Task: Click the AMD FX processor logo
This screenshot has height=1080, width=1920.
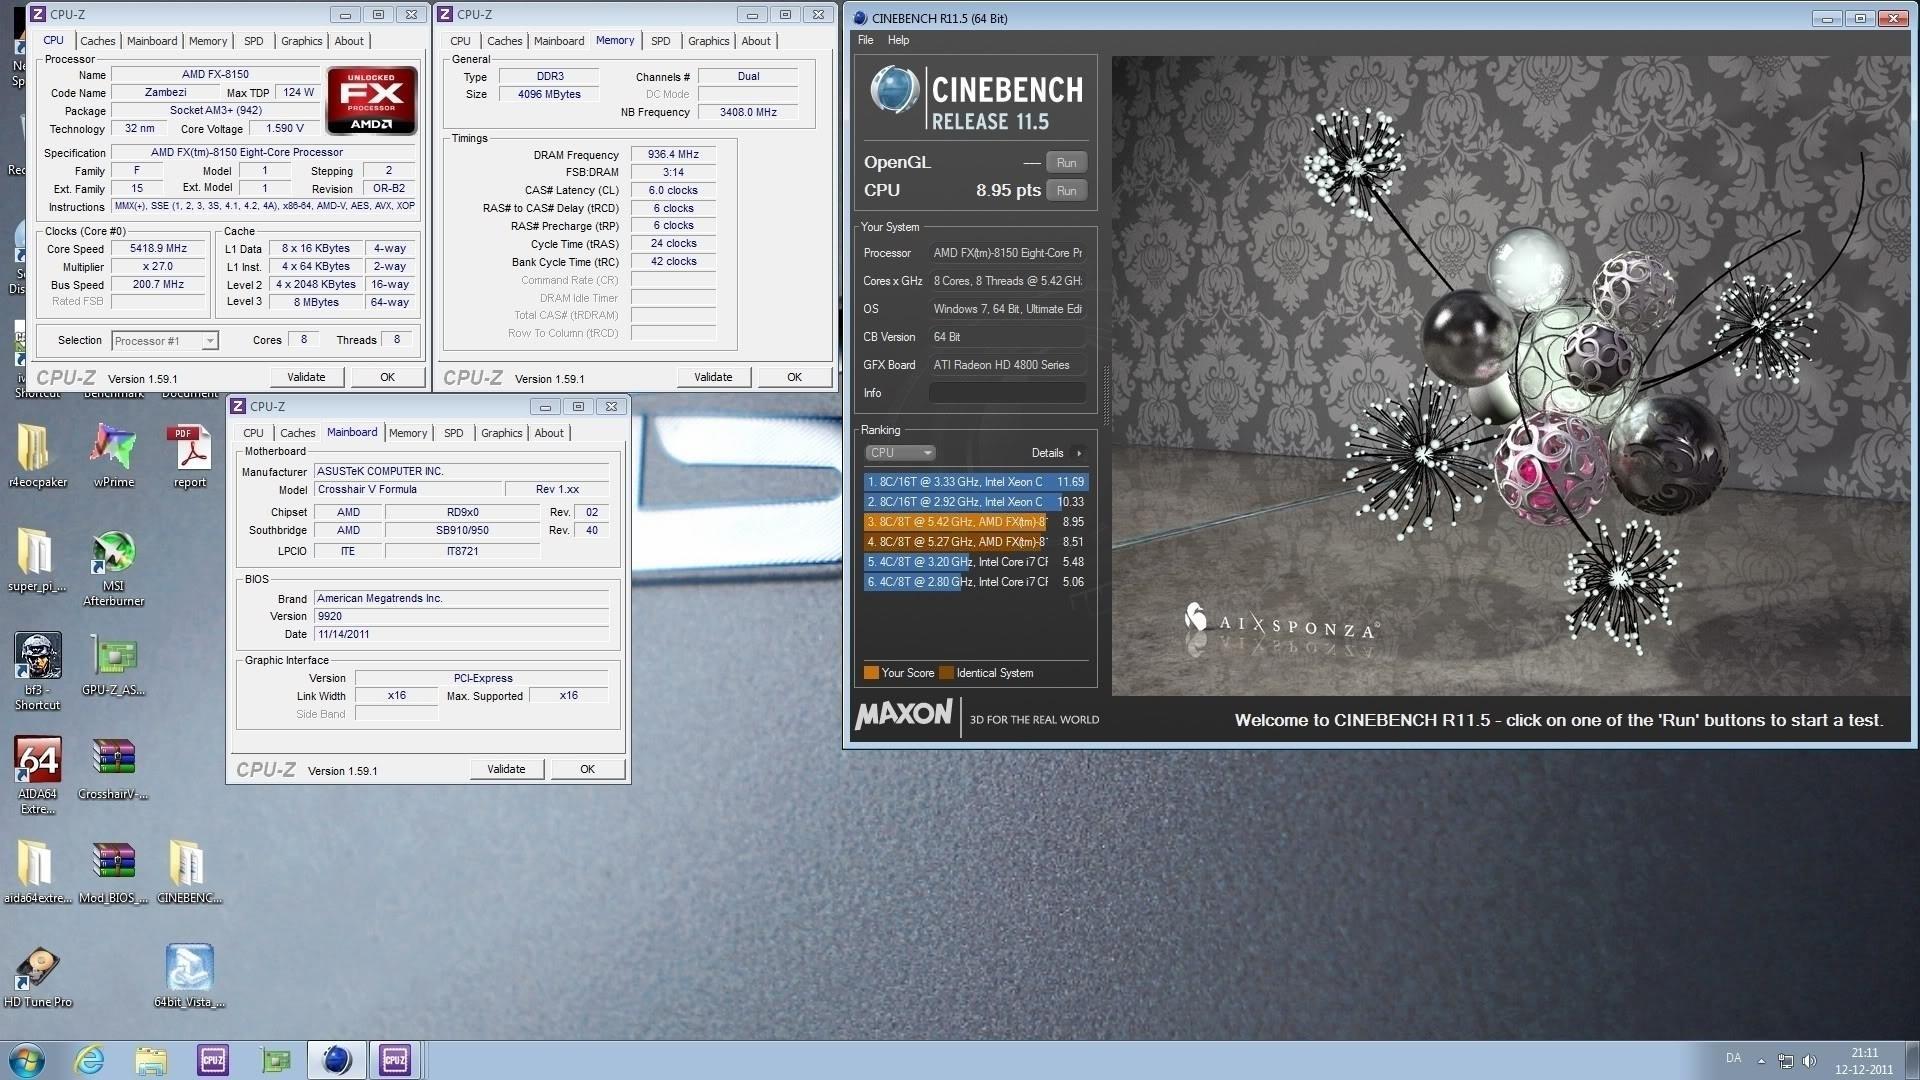Action: (x=371, y=100)
